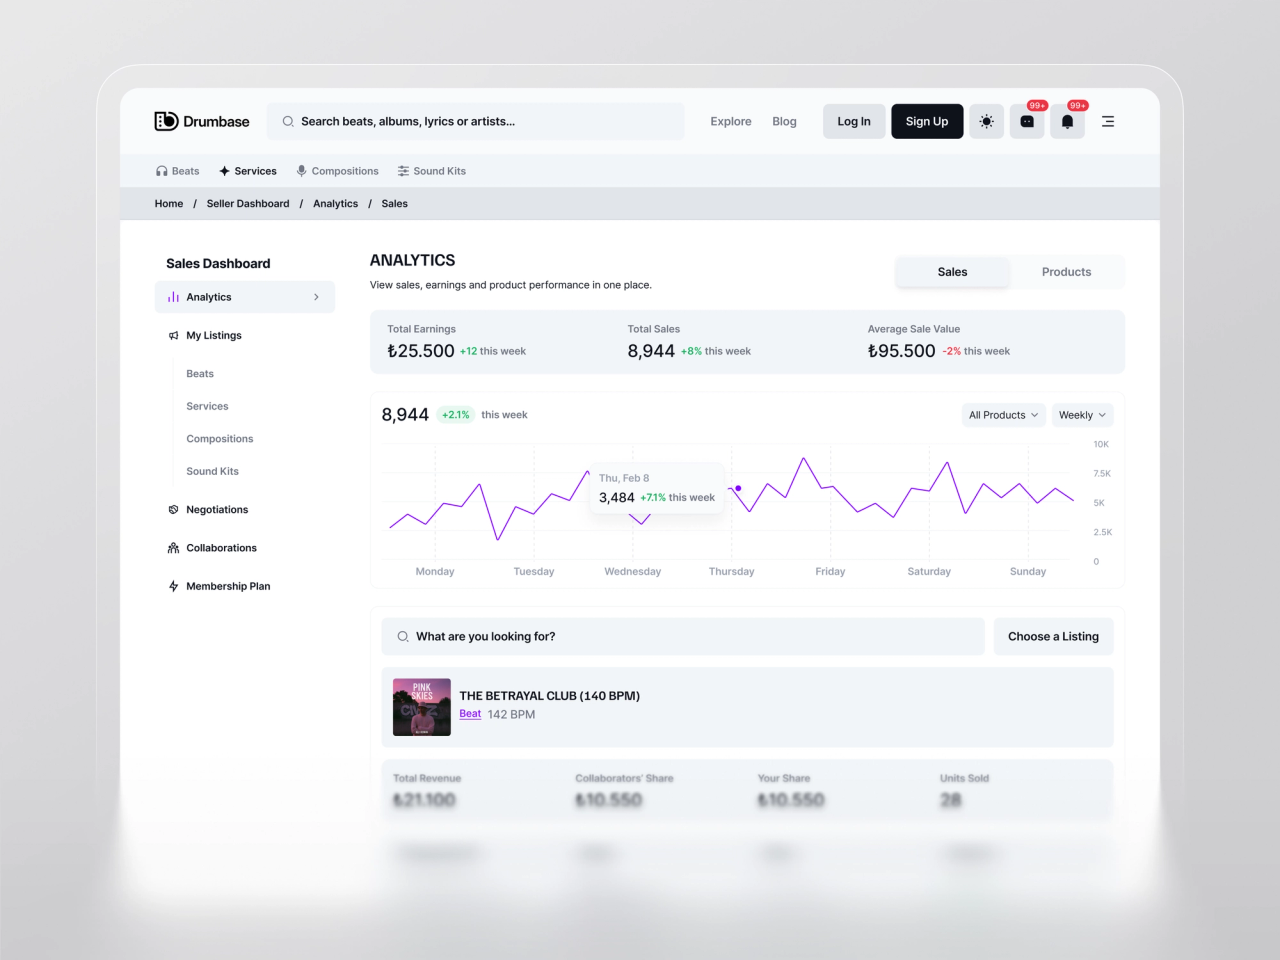Click the Drumbase logo icon
Screen dimensions: 1280x960
click(x=166, y=121)
